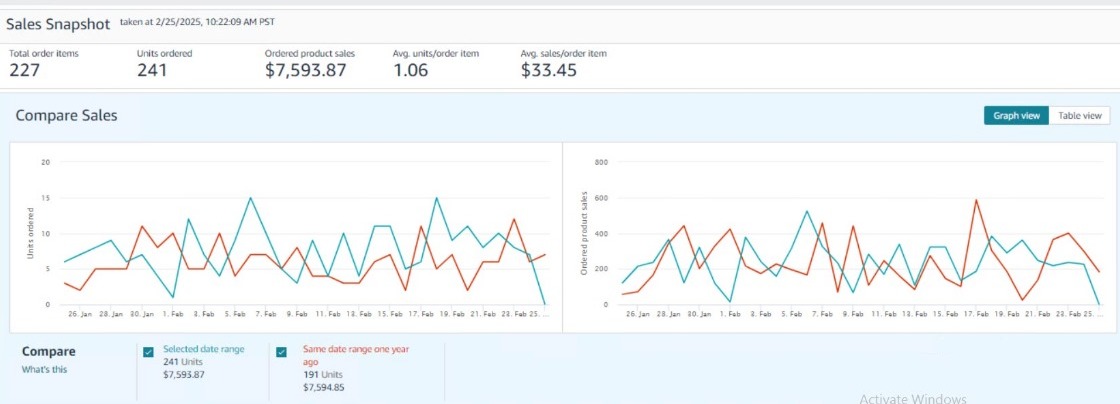
Task: Click Avg. sales/order item value $33.45
Action: [x=549, y=70]
